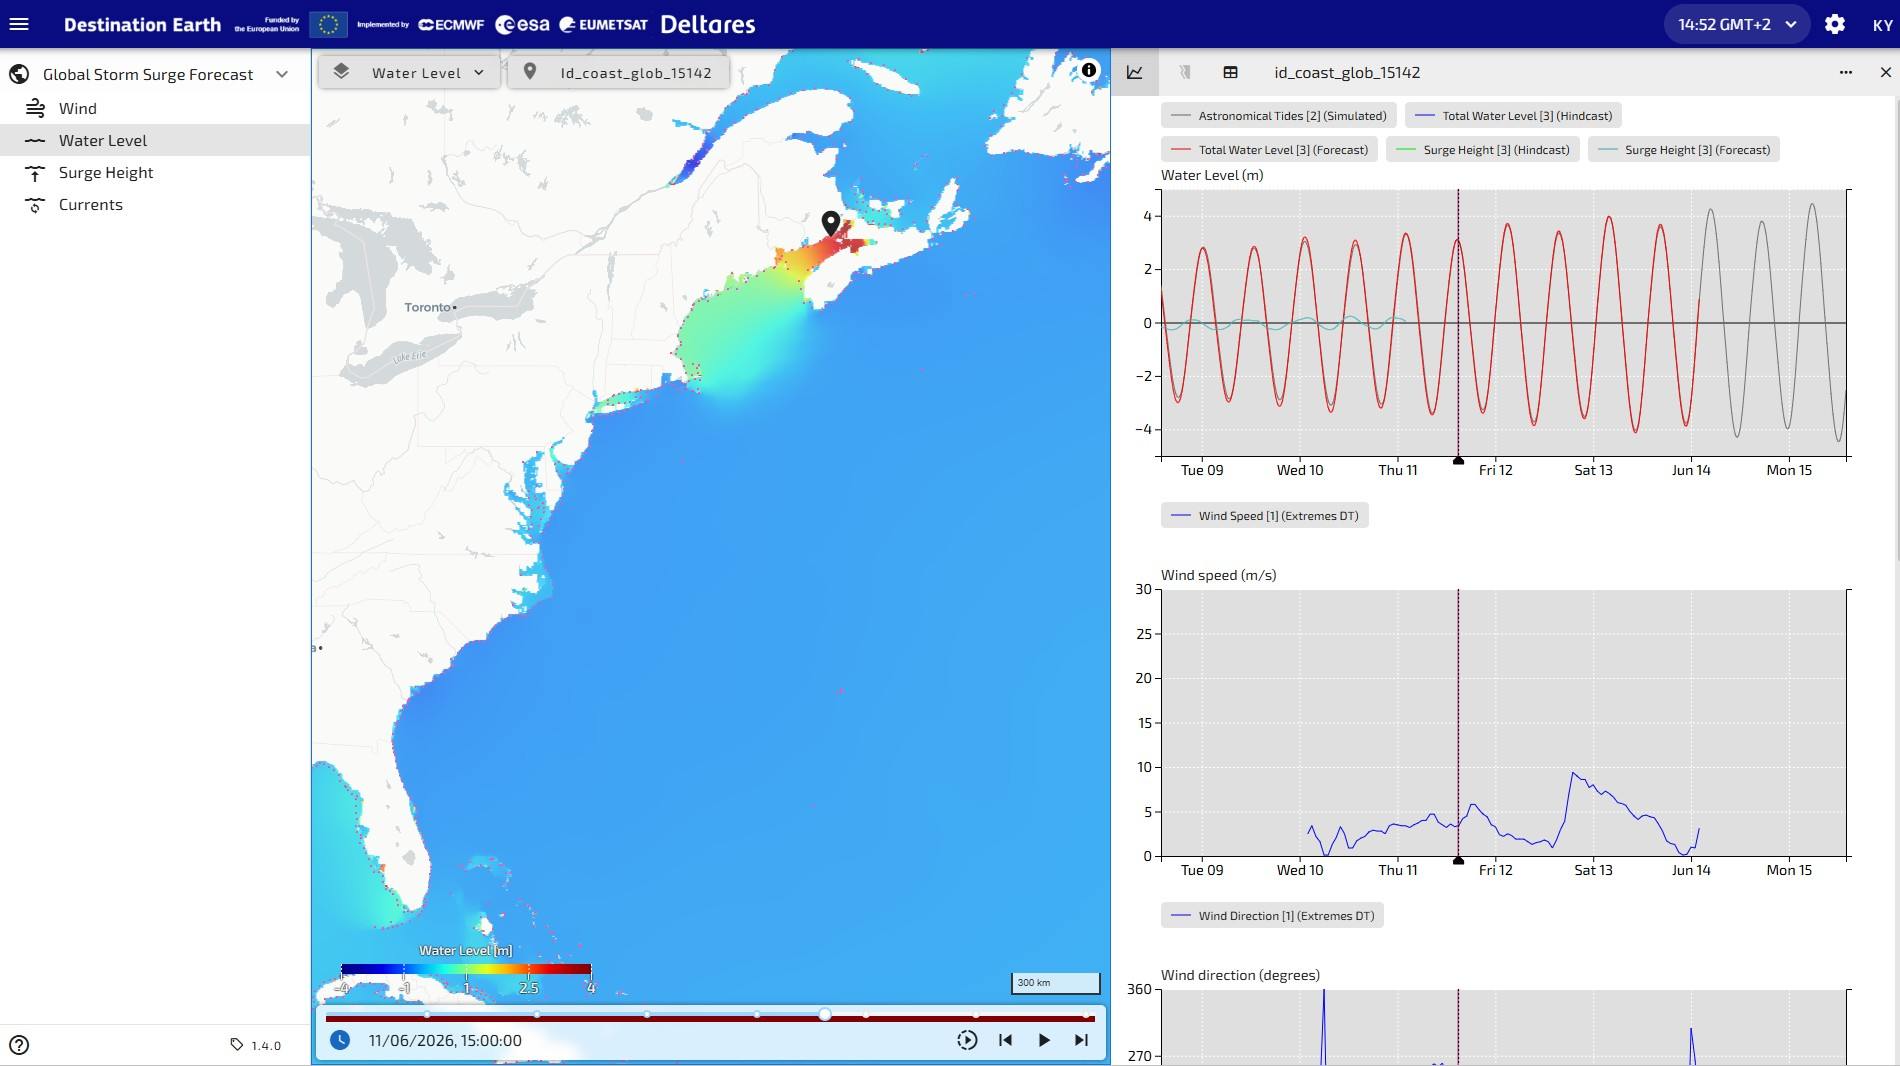Toggle Total Water Level [3] (Hindcast) series
The height and width of the screenshot is (1066, 1900).
1513,116
